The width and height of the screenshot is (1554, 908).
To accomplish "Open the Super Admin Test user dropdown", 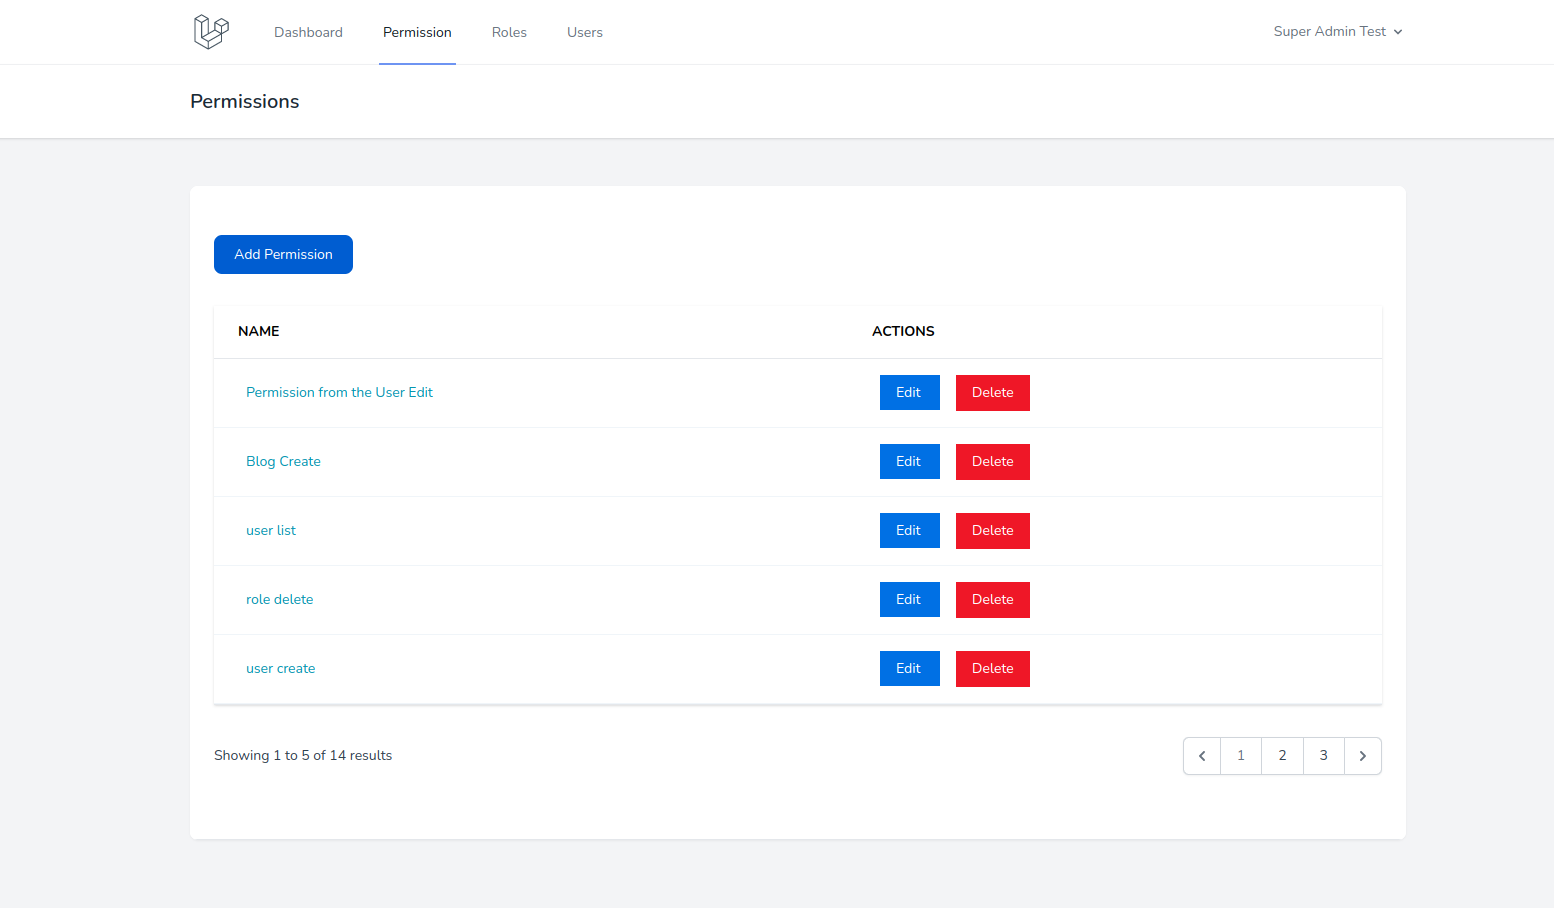I will 1337,32.
